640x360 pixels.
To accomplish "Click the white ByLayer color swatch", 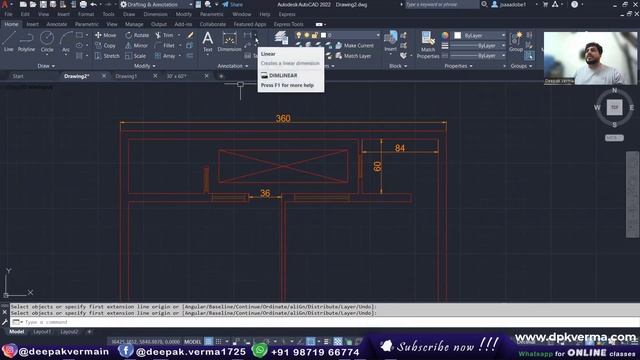I will click(x=458, y=36).
